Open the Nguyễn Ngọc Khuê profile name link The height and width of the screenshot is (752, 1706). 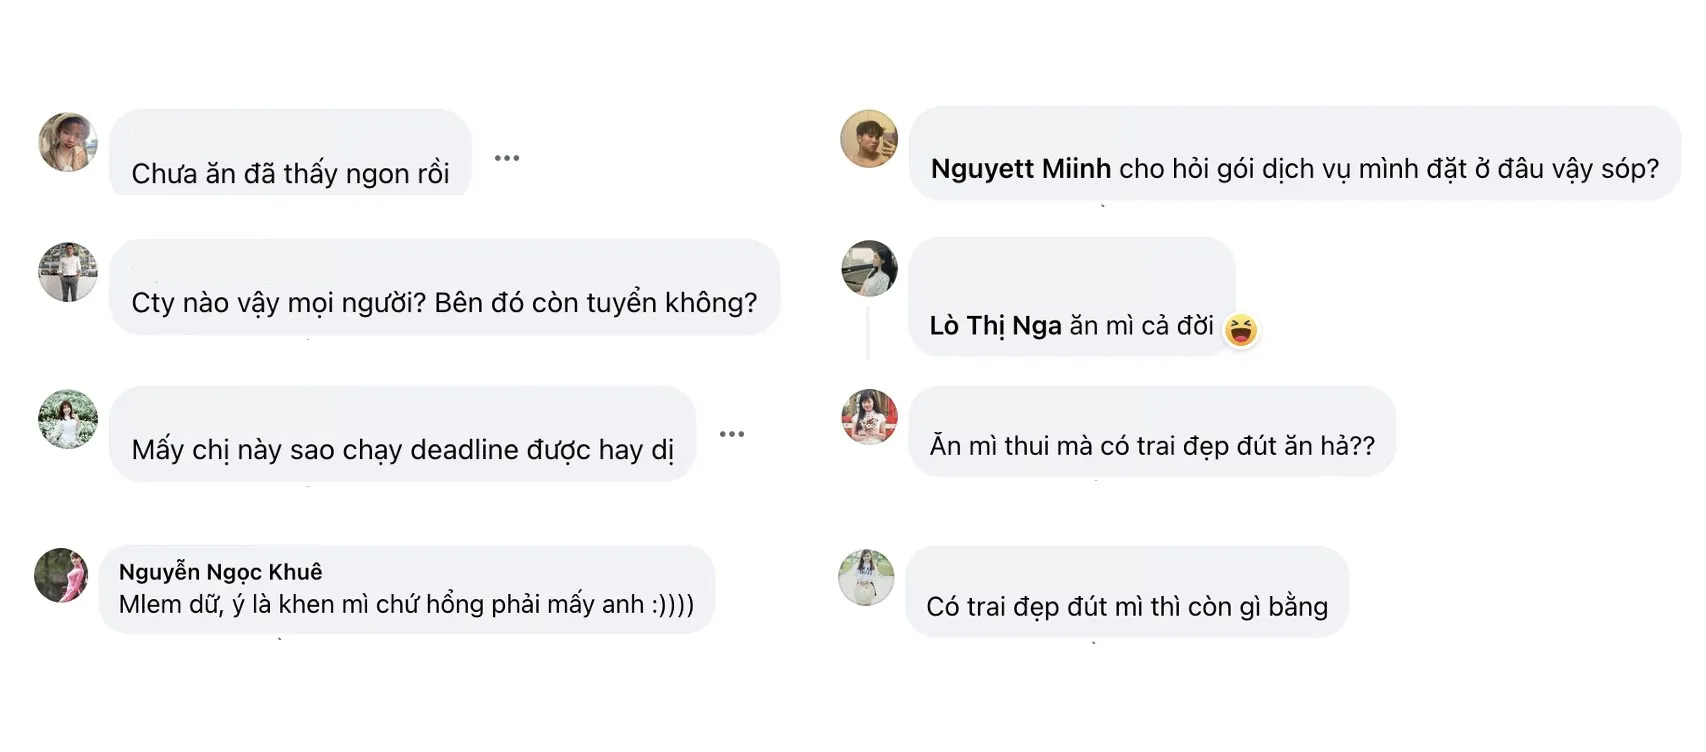pyautogui.click(x=220, y=572)
